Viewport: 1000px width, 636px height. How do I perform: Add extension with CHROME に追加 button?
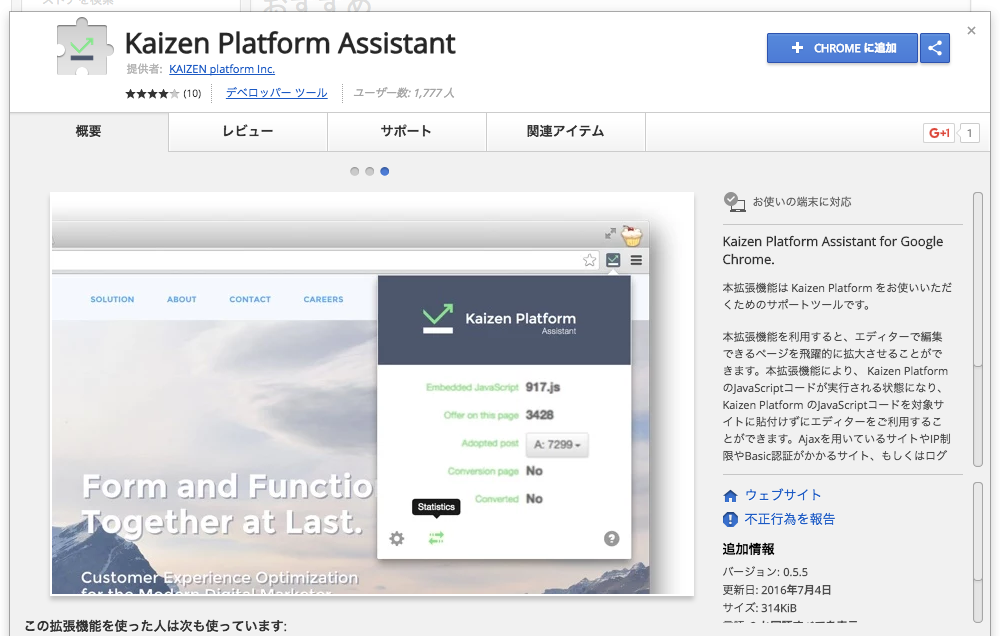click(x=842, y=48)
